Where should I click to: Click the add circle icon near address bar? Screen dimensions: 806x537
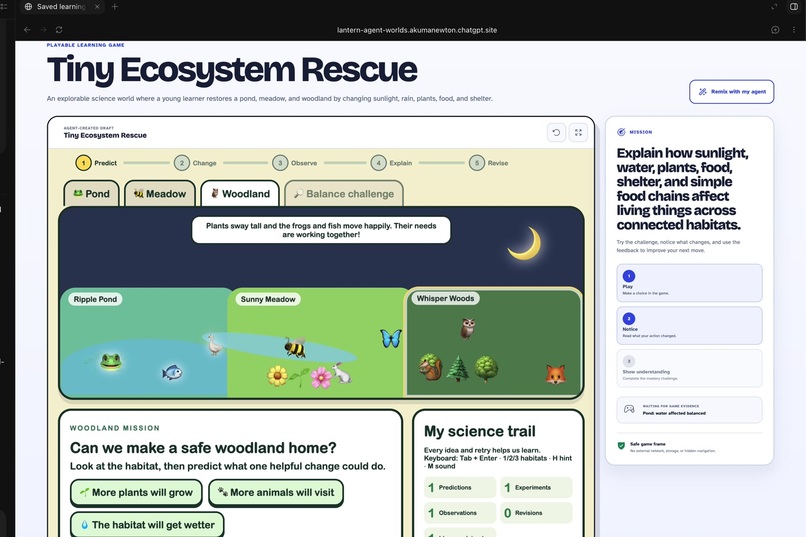(775, 30)
